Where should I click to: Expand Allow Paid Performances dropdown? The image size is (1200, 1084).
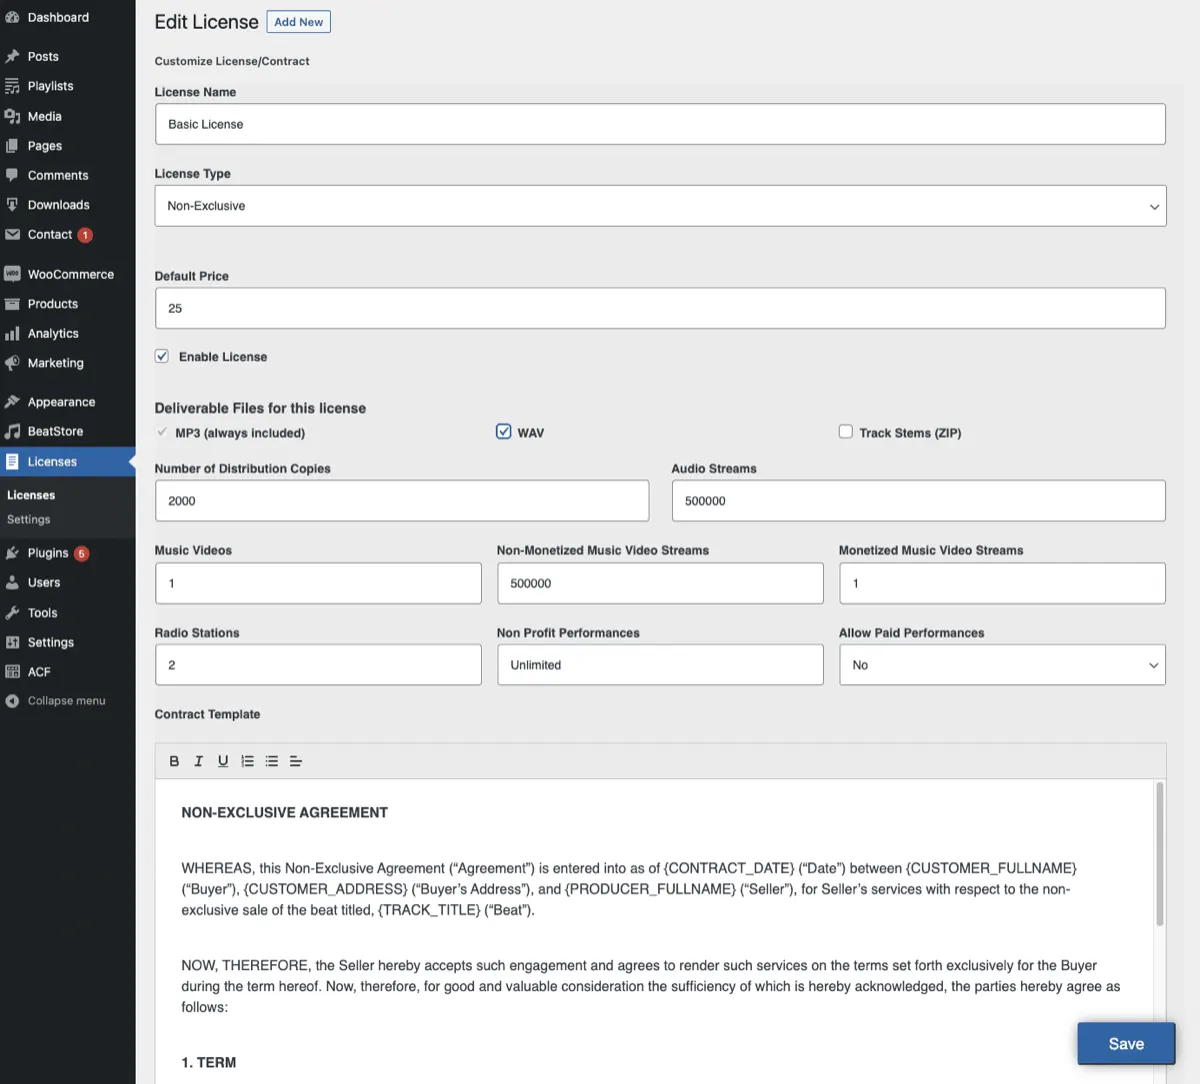(1002, 665)
